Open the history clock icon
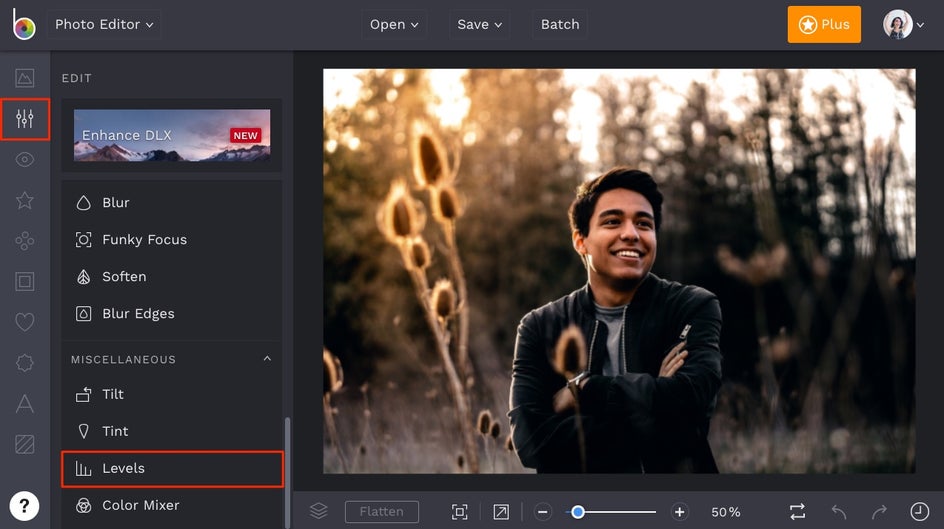The height and width of the screenshot is (529, 944). coord(919,511)
